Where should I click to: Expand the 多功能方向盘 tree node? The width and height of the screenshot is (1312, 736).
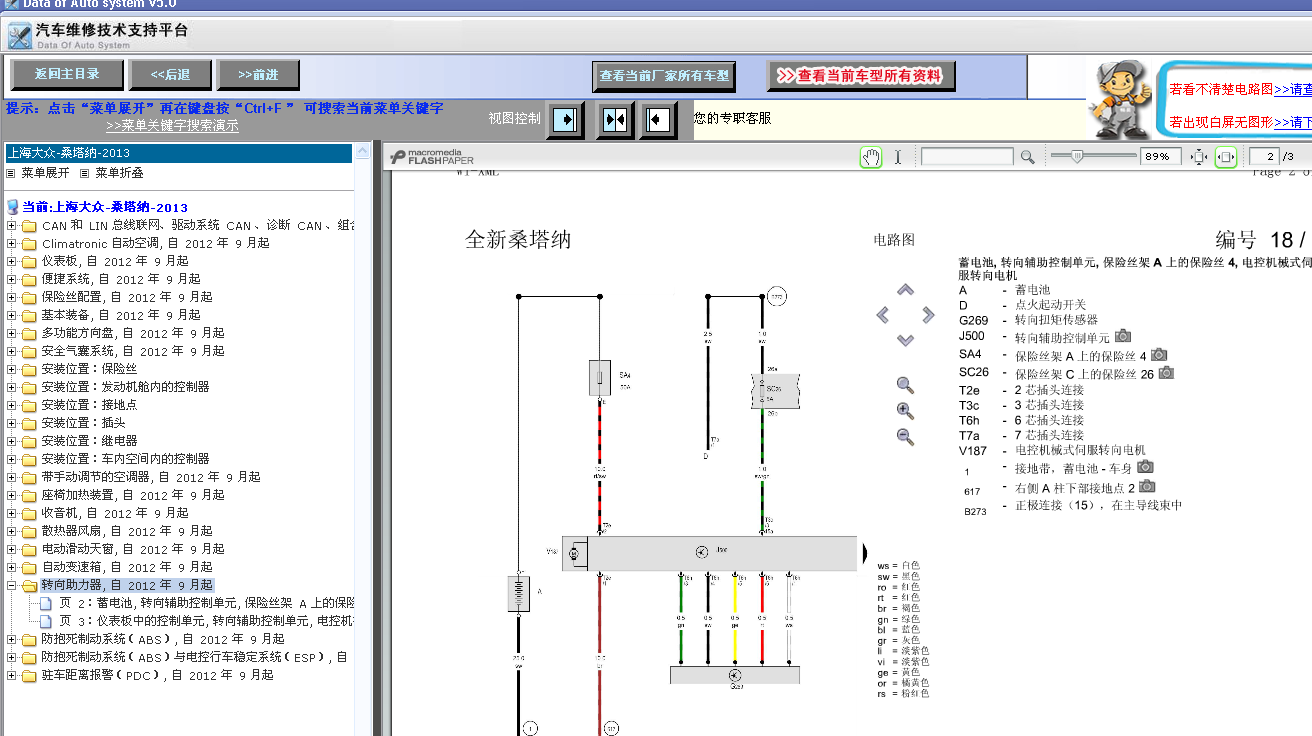[x=12, y=333]
